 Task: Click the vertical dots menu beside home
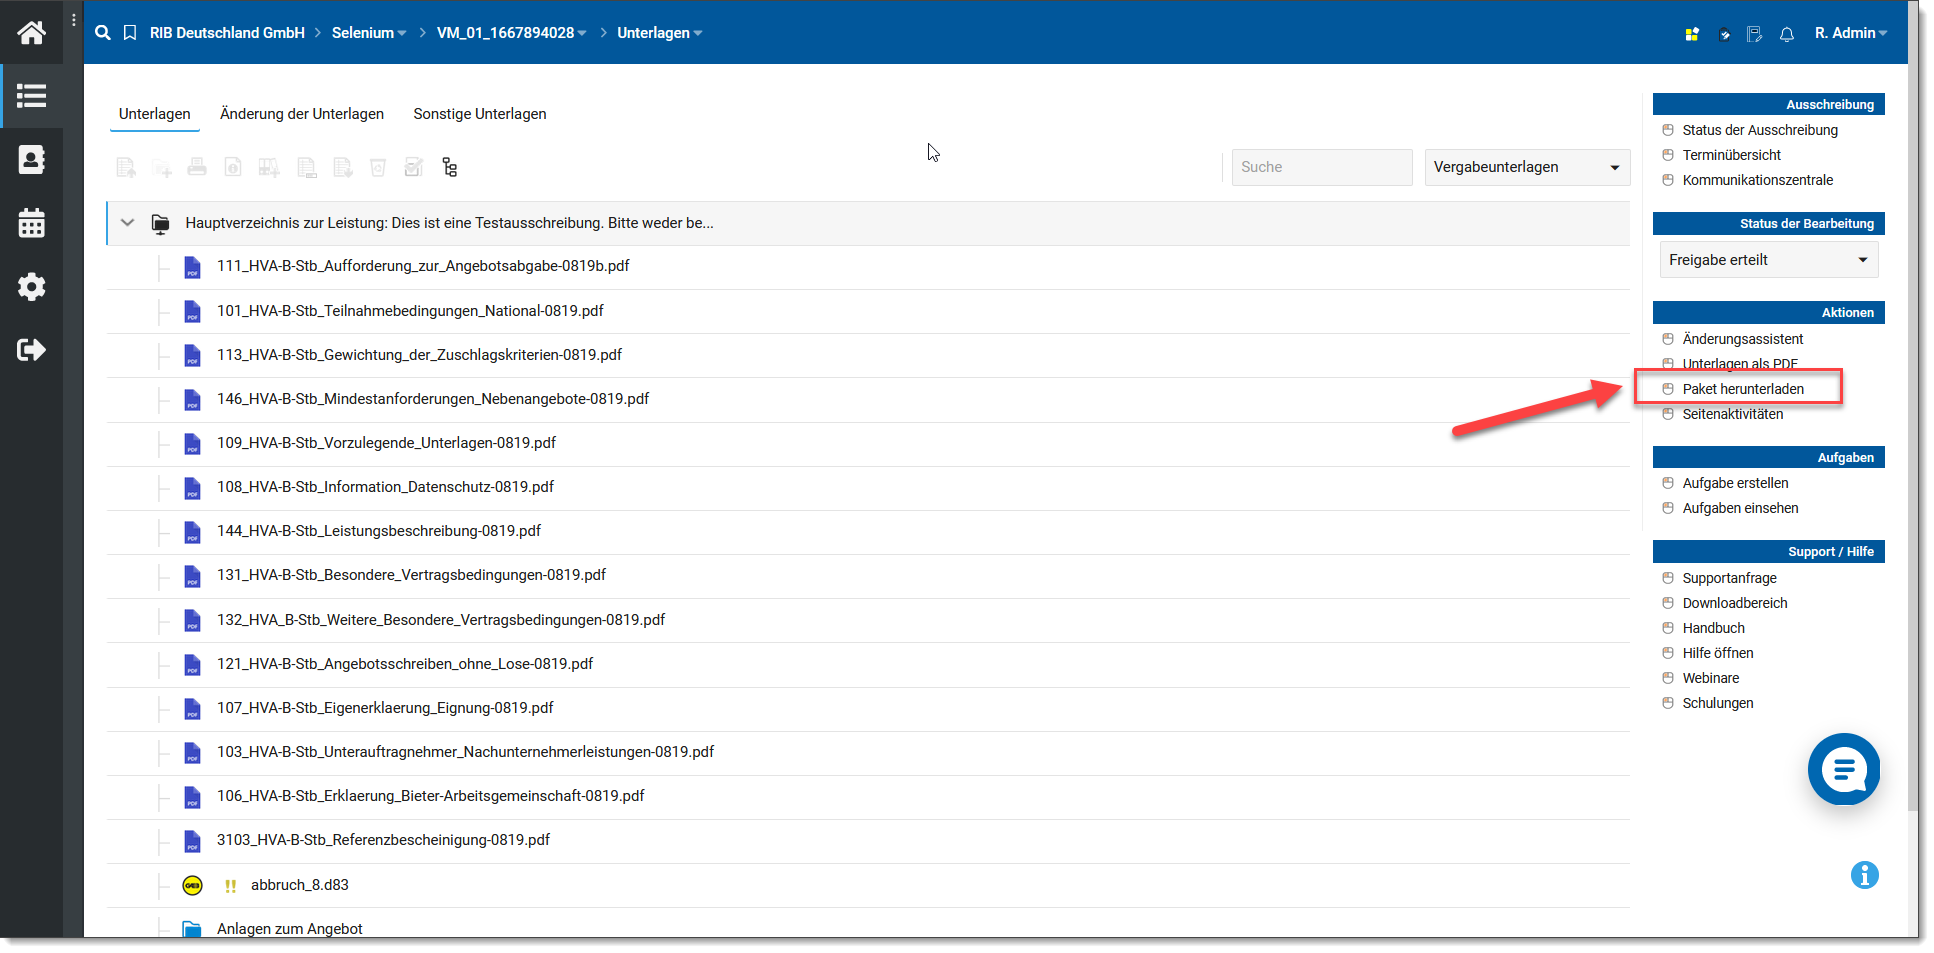pos(74,20)
